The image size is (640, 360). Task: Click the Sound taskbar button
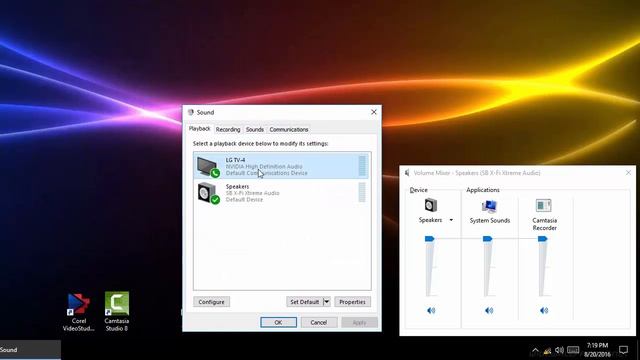(x=30, y=350)
